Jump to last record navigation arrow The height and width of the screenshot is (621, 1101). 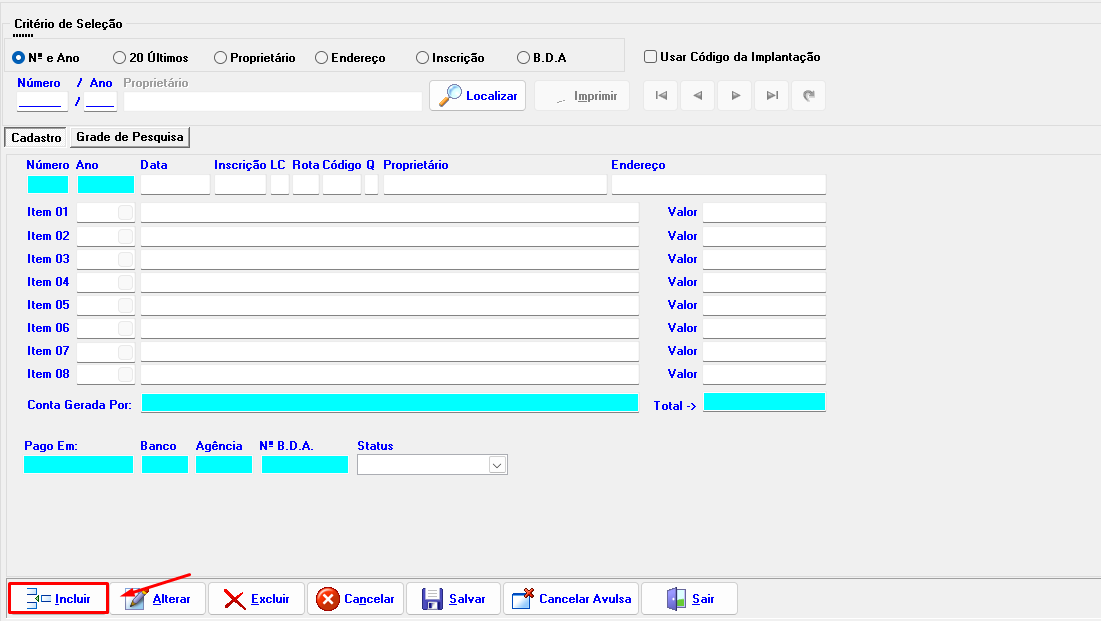pyautogui.click(x=772, y=96)
